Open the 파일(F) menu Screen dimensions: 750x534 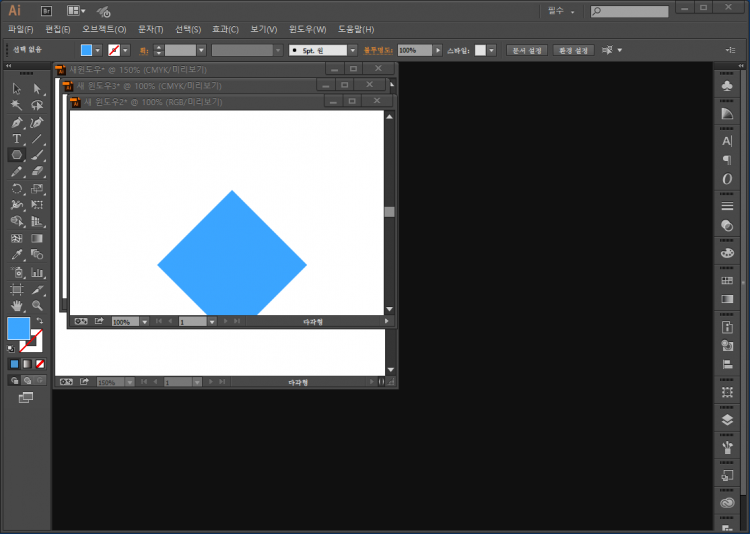[20, 29]
